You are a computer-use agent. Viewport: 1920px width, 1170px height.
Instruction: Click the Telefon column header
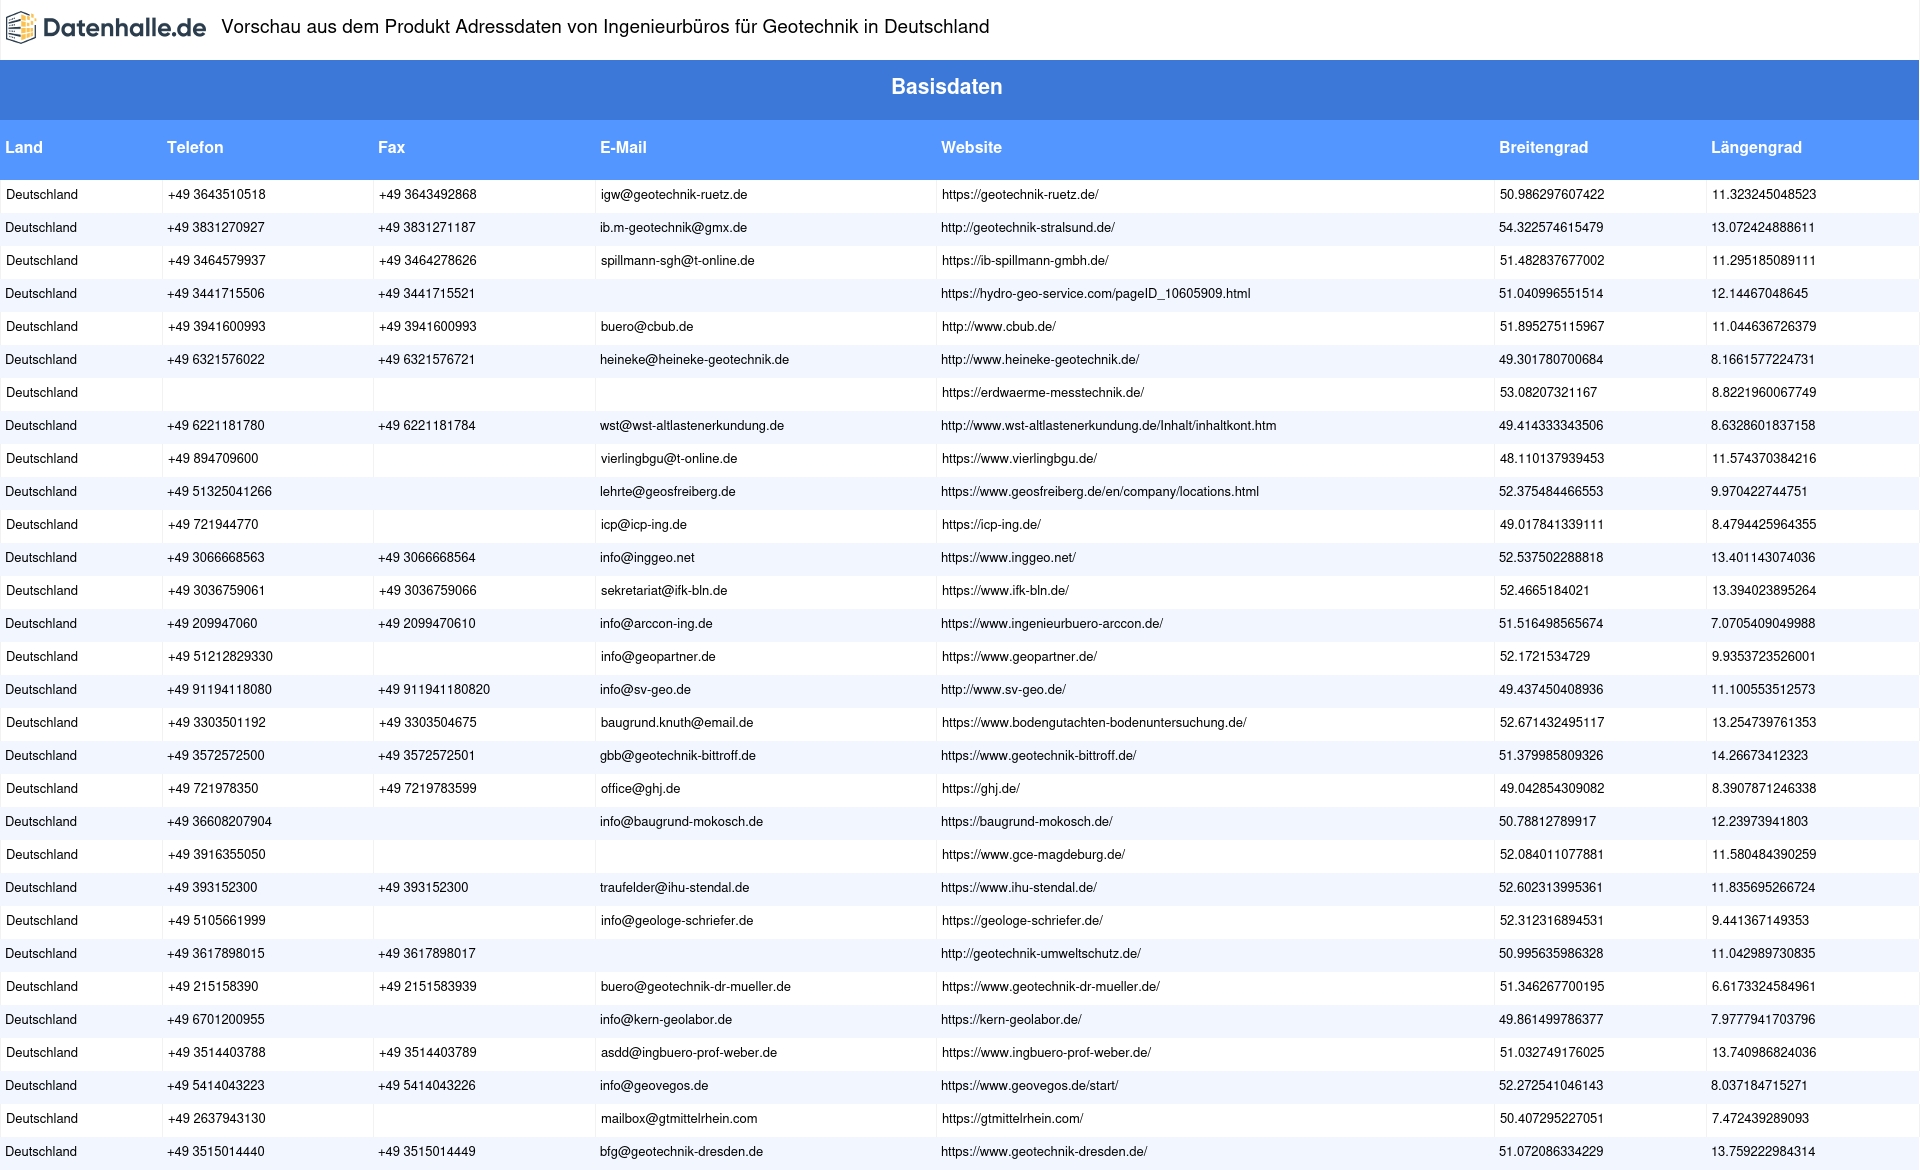[x=195, y=147]
